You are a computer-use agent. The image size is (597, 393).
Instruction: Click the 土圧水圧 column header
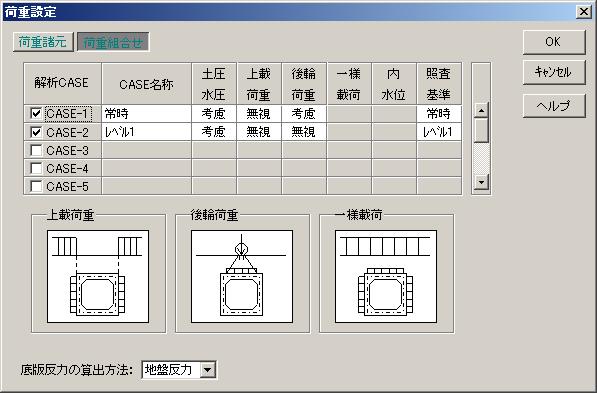coord(214,84)
